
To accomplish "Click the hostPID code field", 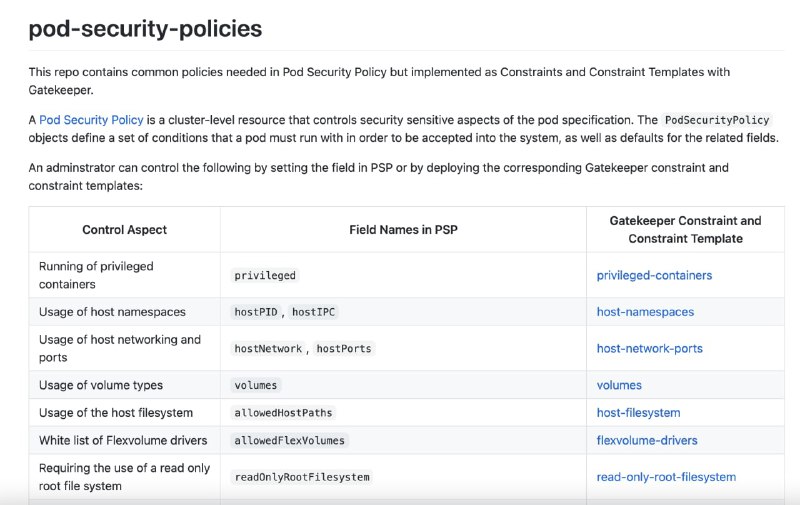I will [x=256, y=312].
